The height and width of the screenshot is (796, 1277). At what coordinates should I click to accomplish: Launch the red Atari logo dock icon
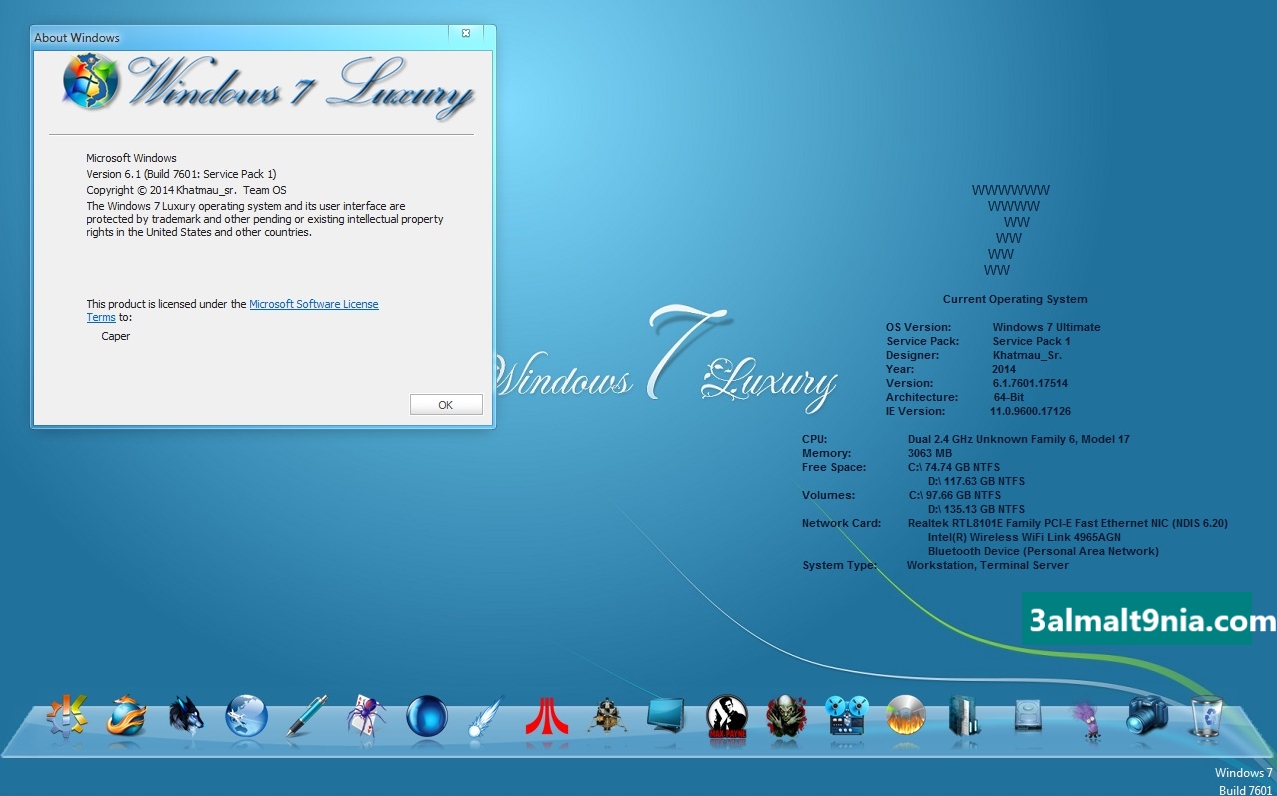pos(547,716)
